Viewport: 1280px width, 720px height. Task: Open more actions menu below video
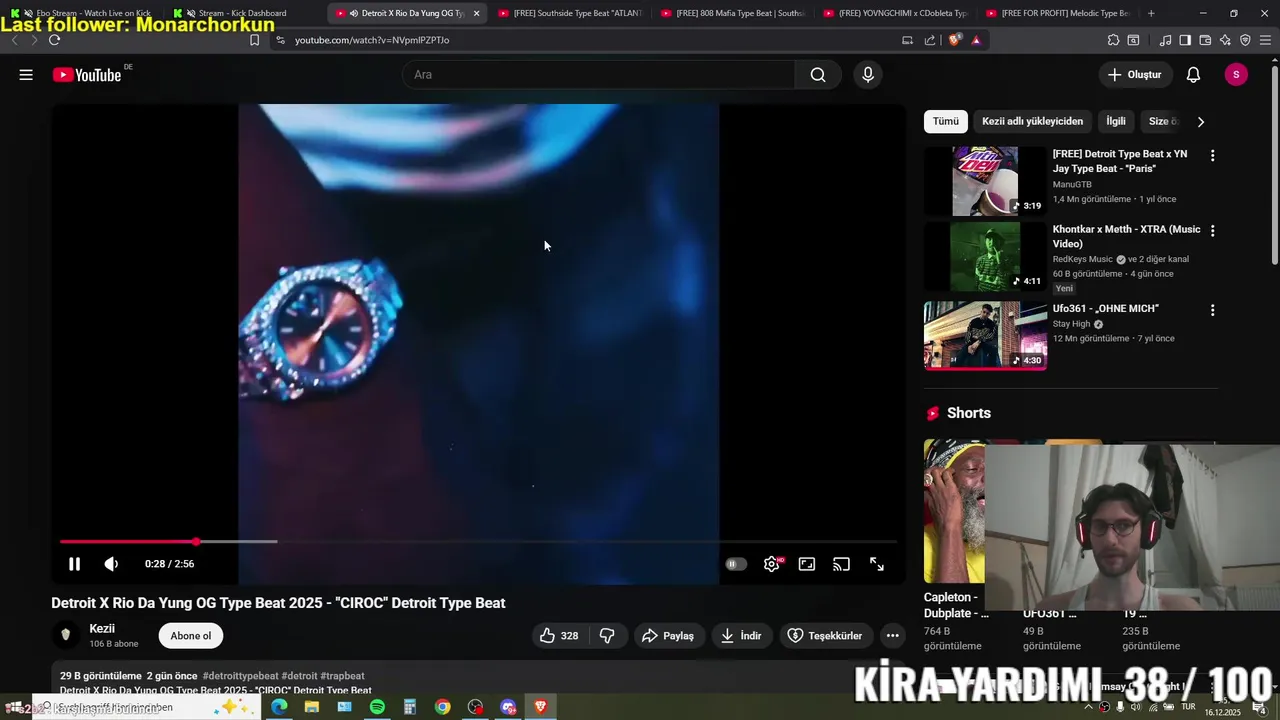[x=893, y=636]
